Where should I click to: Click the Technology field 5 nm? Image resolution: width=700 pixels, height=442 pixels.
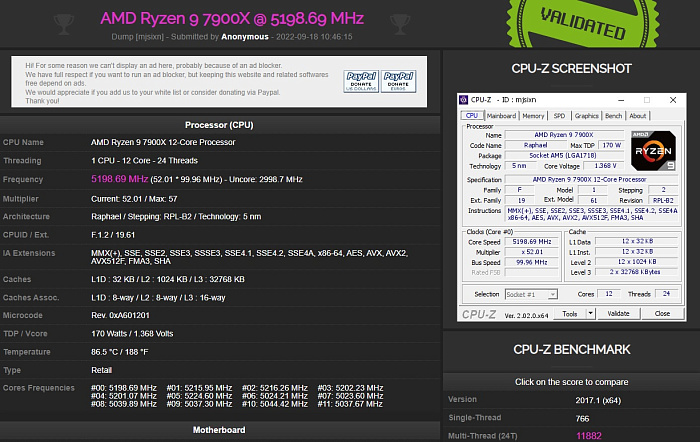point(519,166)
